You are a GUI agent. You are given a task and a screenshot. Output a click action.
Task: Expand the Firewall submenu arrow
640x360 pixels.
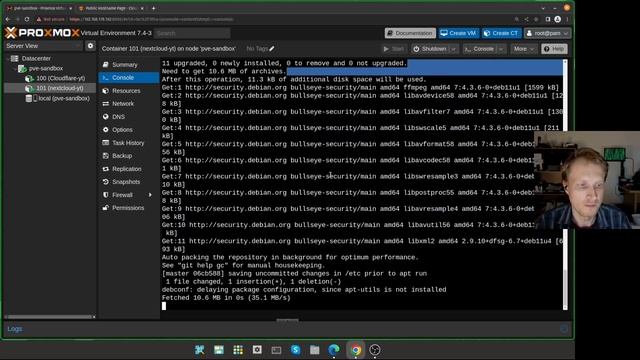[150, 195]
